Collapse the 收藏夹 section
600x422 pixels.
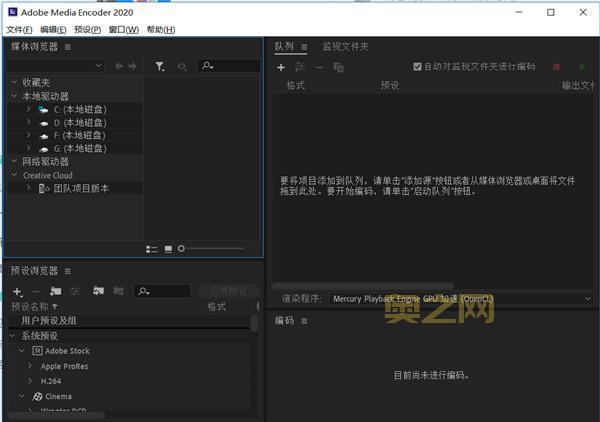tap(14, 82)
